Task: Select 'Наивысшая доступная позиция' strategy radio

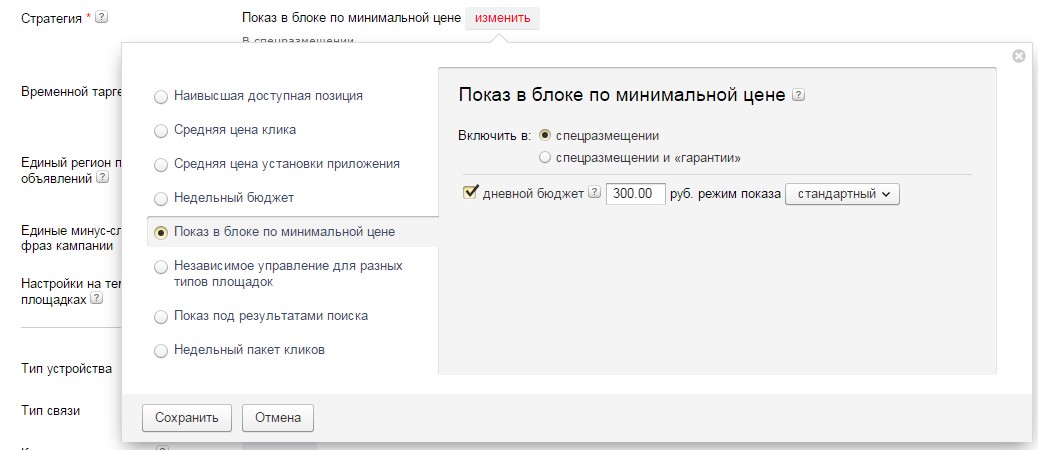Action: click(161, 97)
